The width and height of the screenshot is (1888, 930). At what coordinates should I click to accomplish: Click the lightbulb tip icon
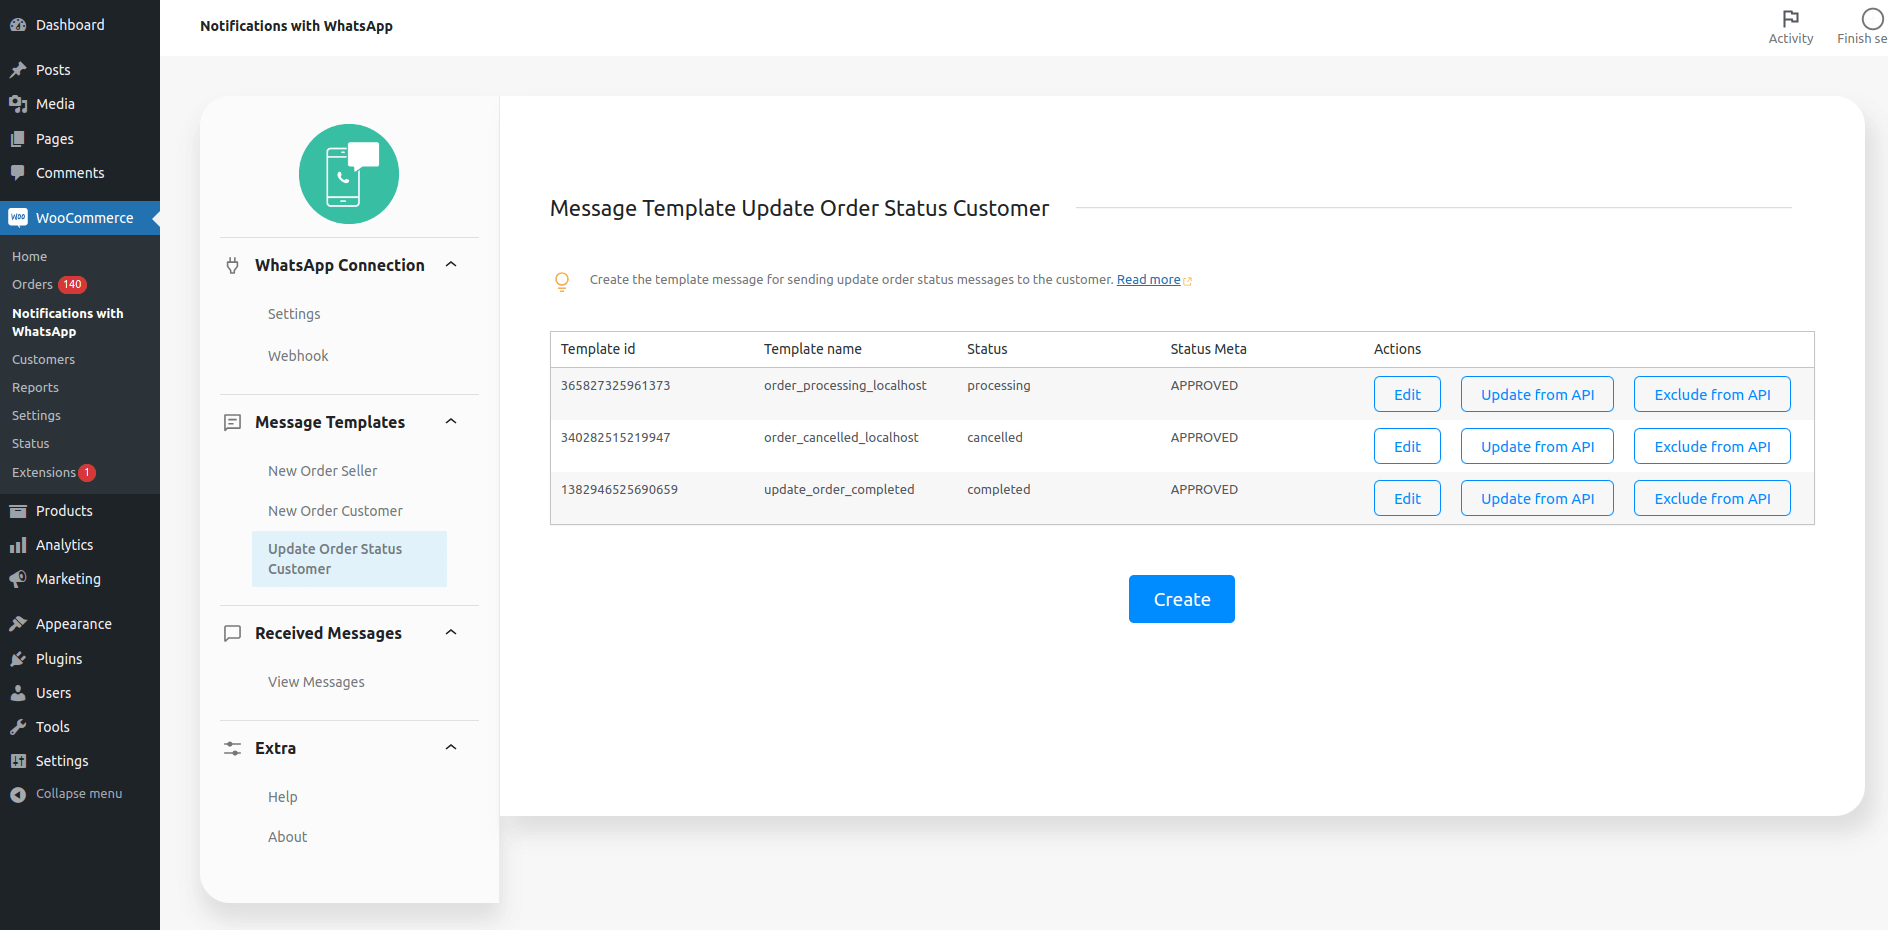click(562, 281)
